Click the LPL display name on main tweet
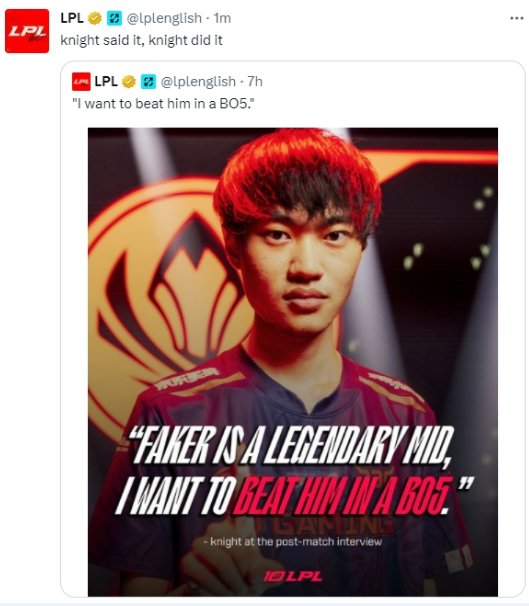 tap(72, 18)
